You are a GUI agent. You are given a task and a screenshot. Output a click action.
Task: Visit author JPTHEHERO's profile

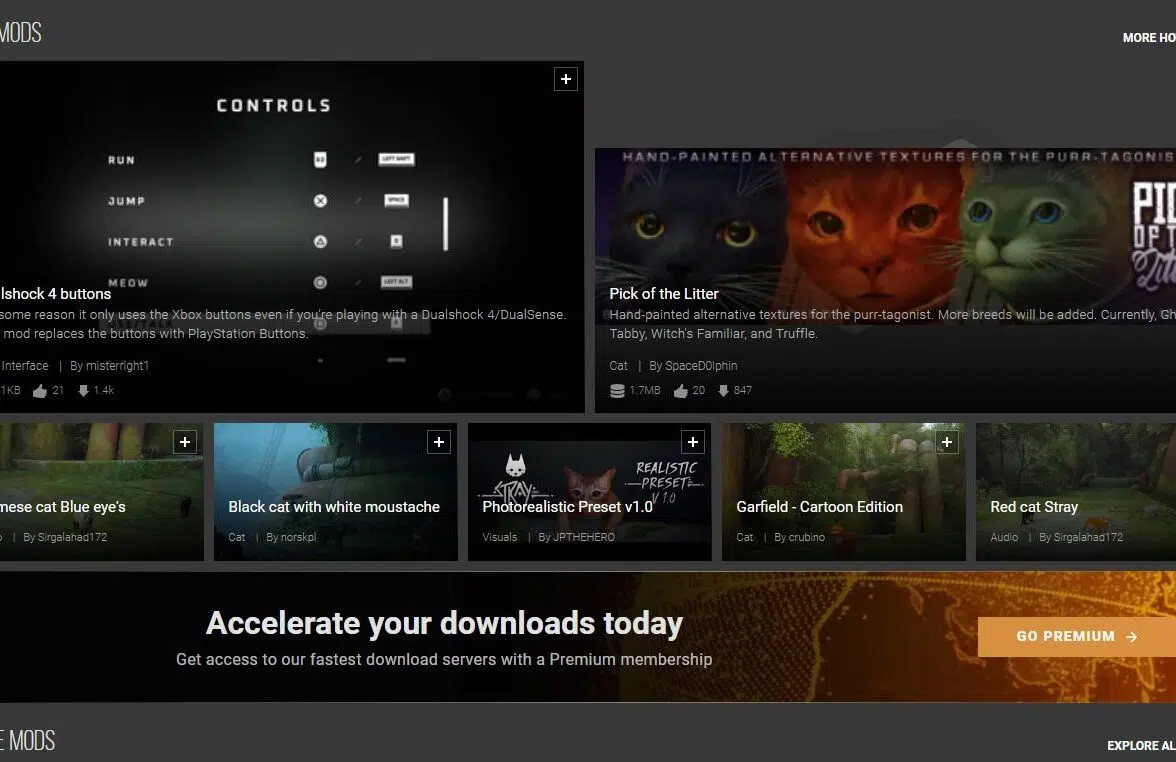tap(584, 537)
